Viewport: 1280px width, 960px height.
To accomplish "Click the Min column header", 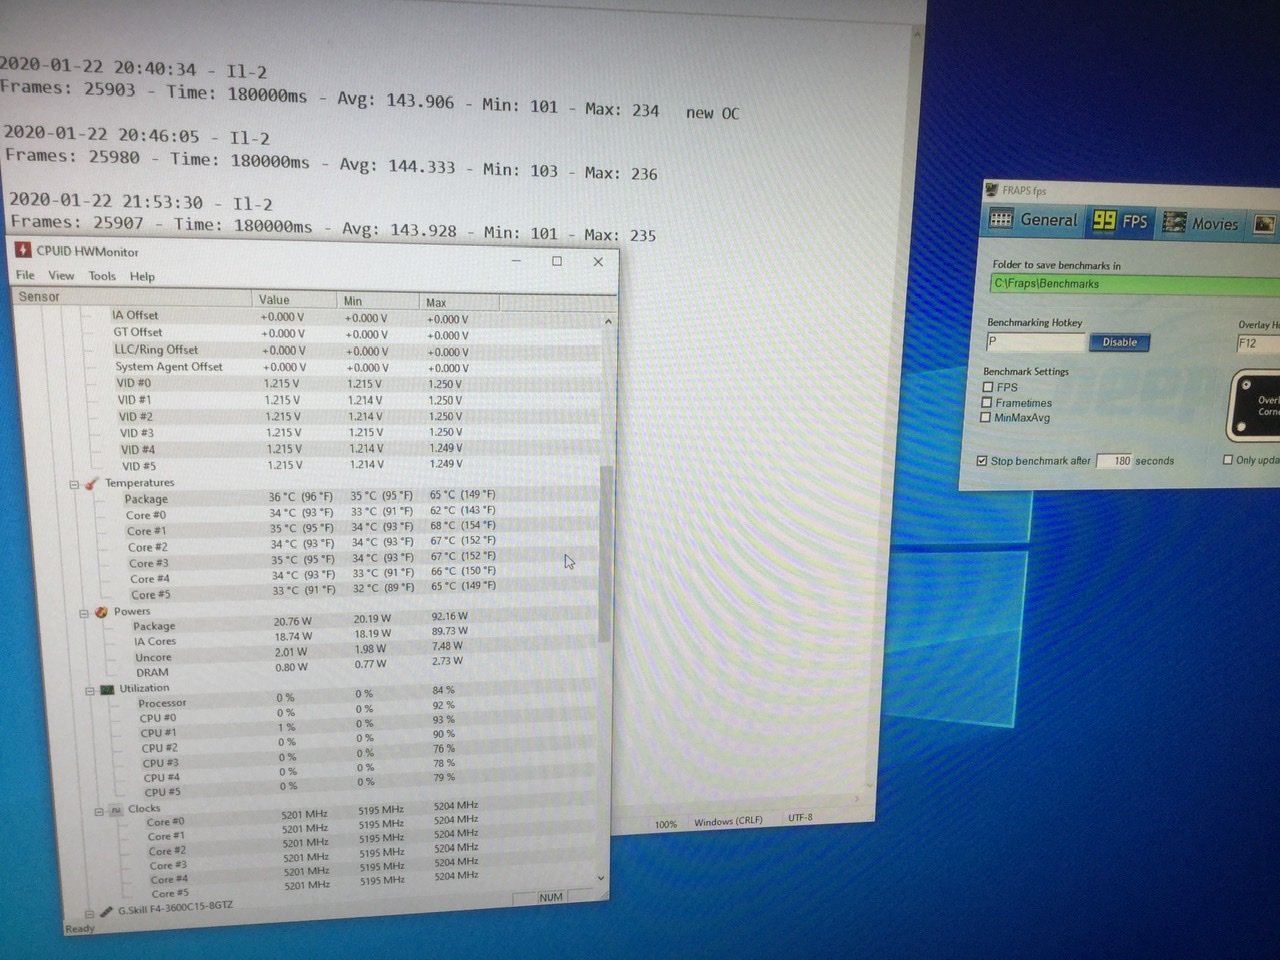I will (379, 300).
